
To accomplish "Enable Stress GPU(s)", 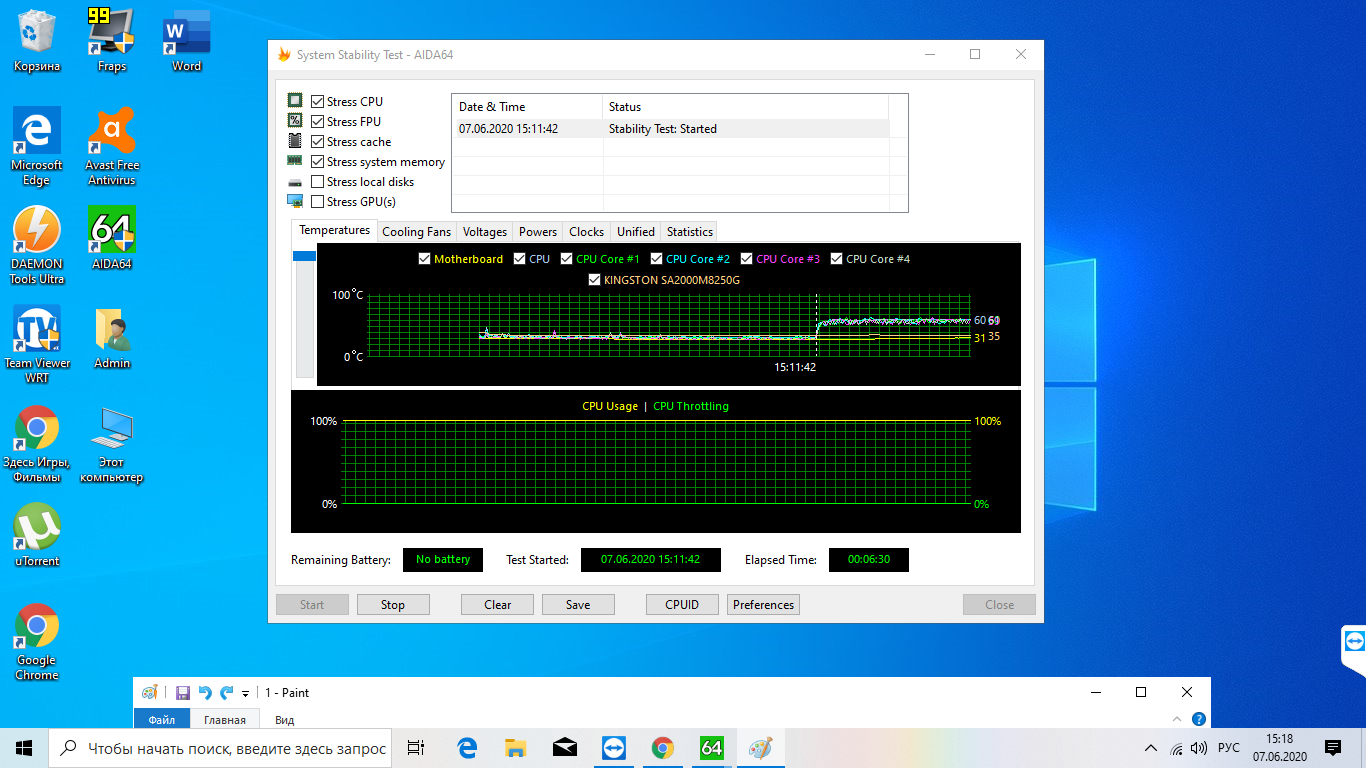I will 317,202.
